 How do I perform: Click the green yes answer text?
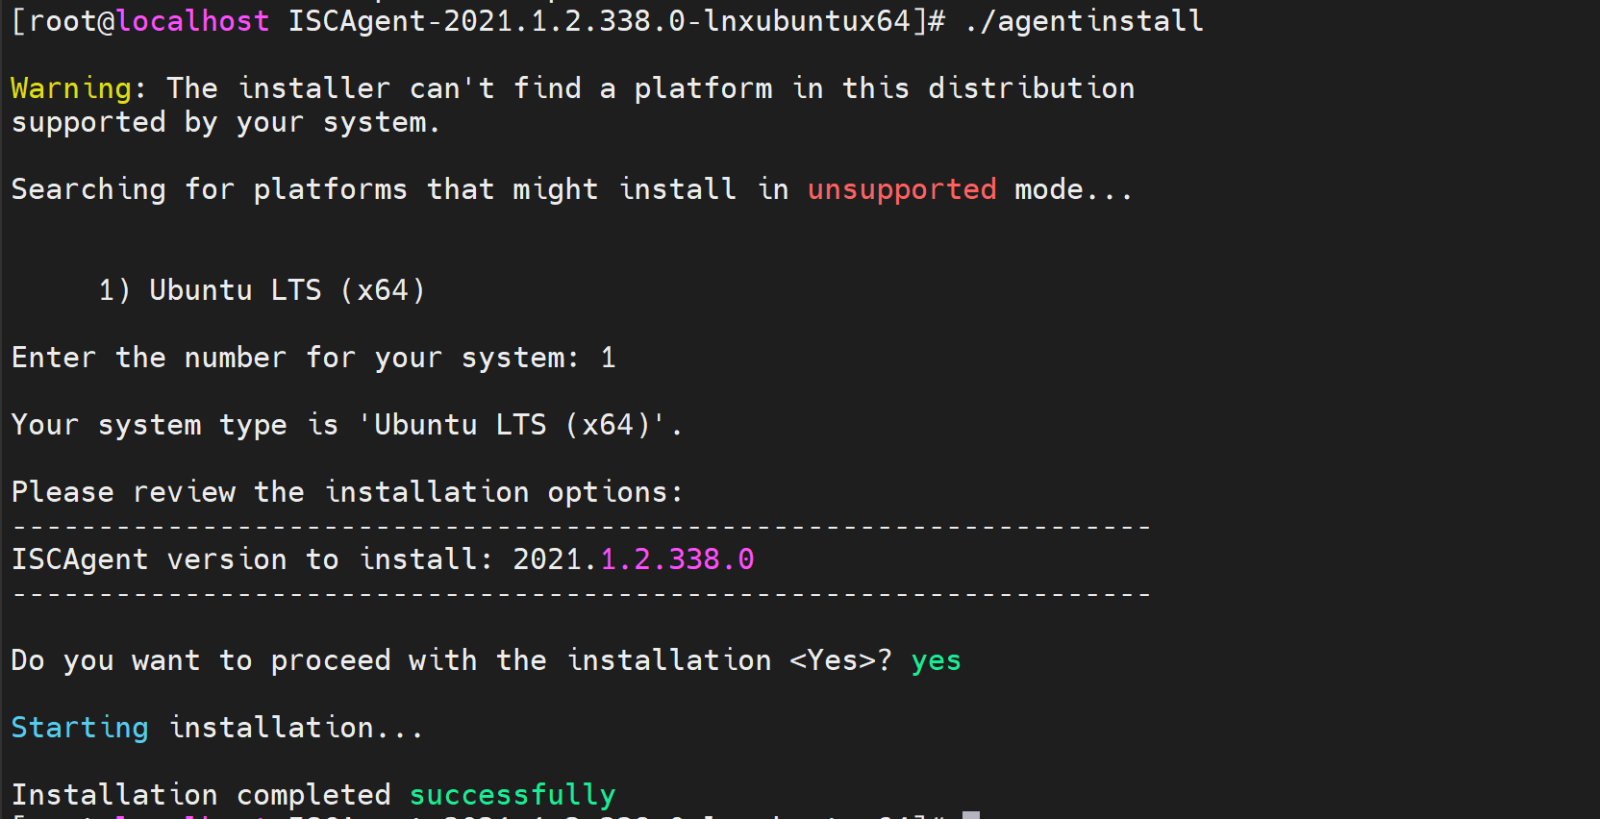point(935,661)
